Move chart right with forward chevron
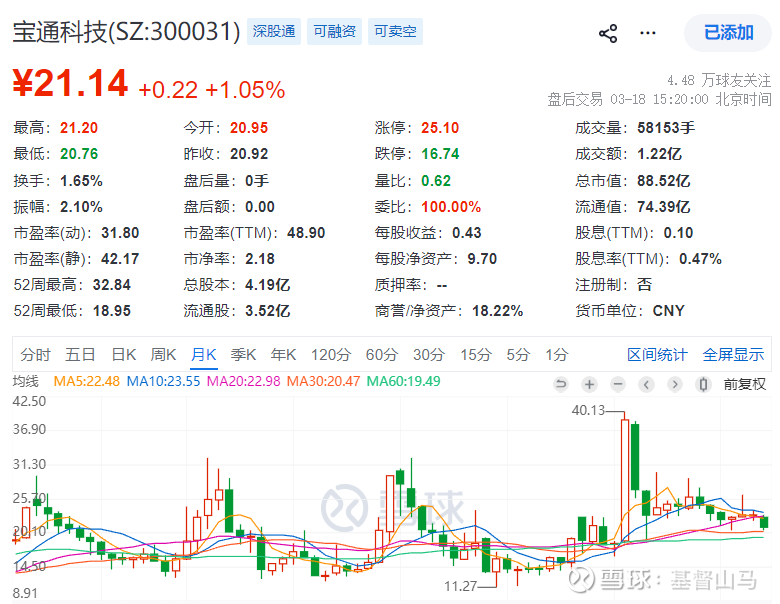Screen dimensions: 780x604 tap(675, 384)
